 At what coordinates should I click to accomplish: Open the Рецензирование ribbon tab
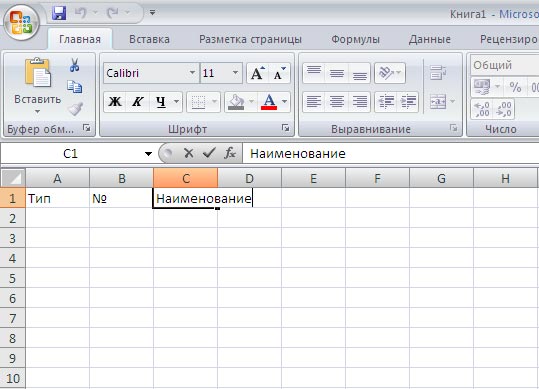[508, 39]
